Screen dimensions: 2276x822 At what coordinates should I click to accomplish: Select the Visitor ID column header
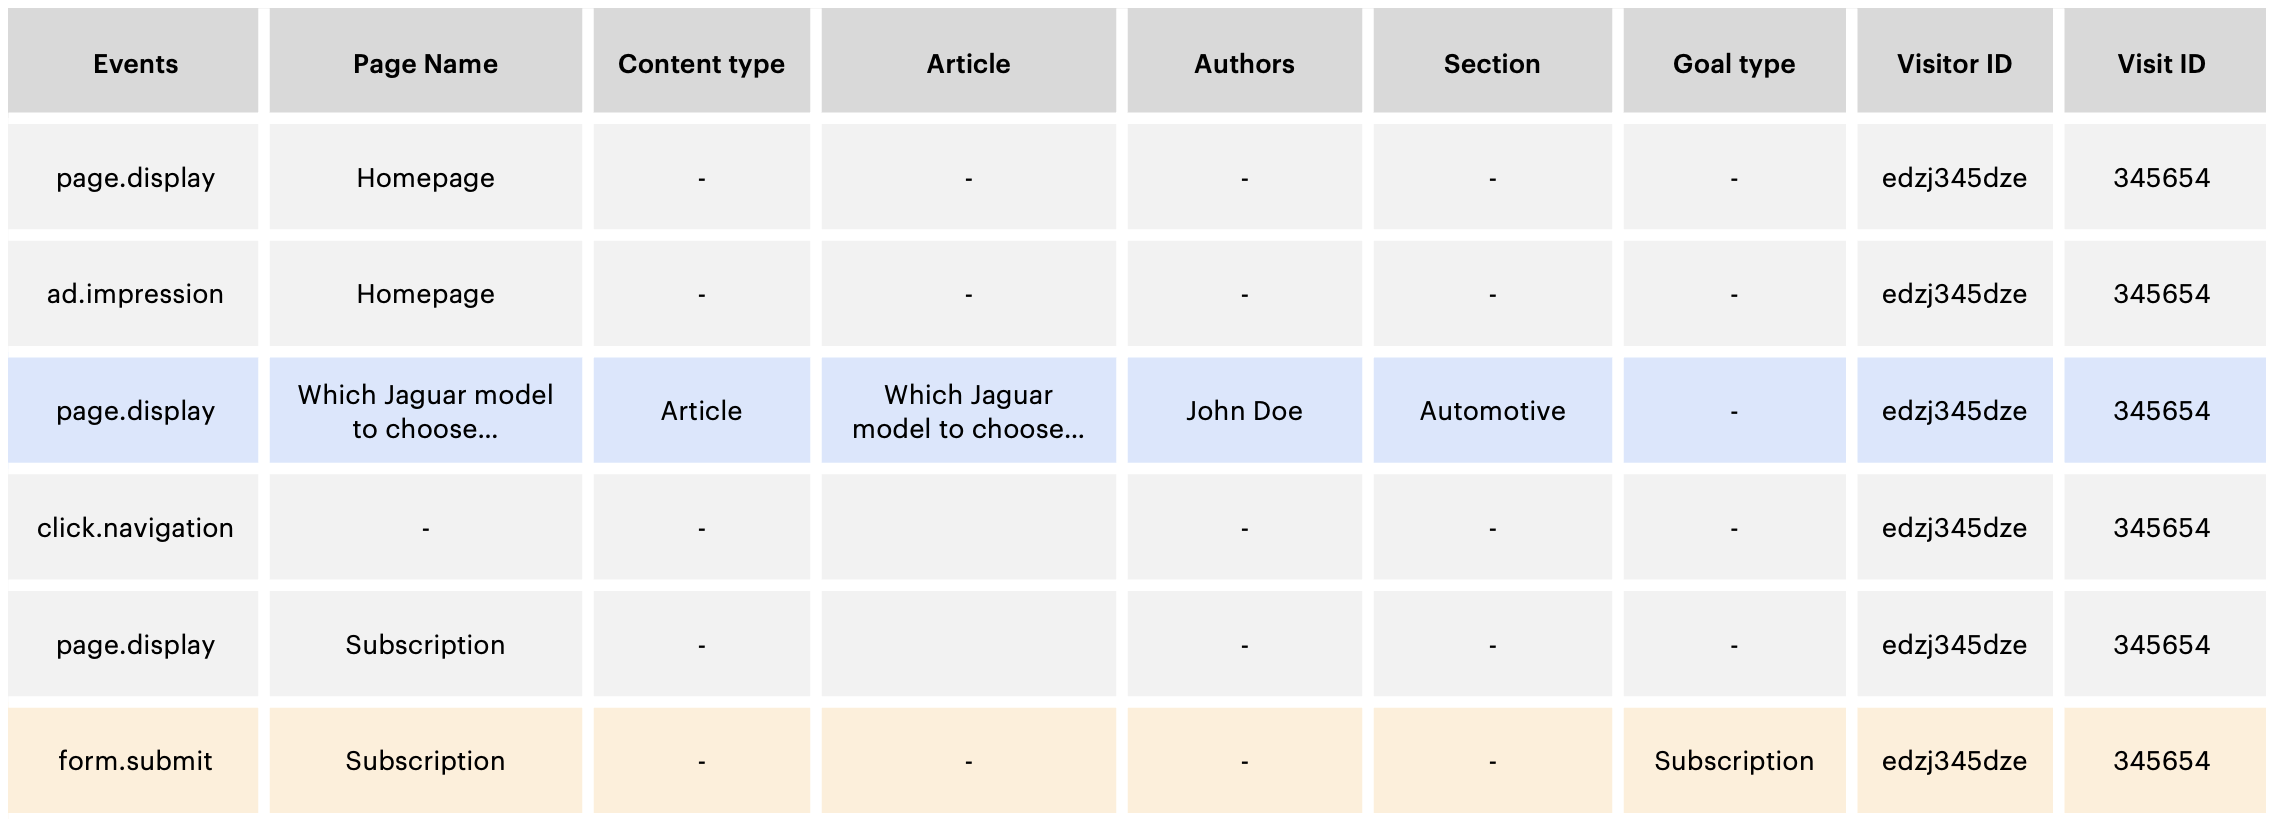coord(1954,64)
